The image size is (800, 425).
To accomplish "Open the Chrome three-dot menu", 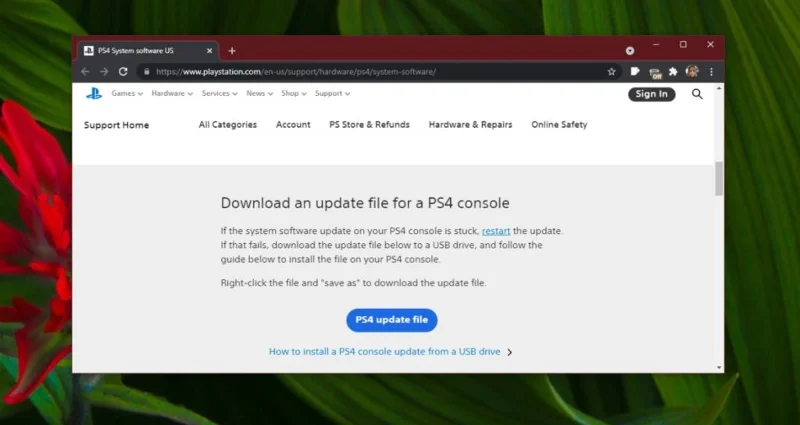I will tap(711, 71).
